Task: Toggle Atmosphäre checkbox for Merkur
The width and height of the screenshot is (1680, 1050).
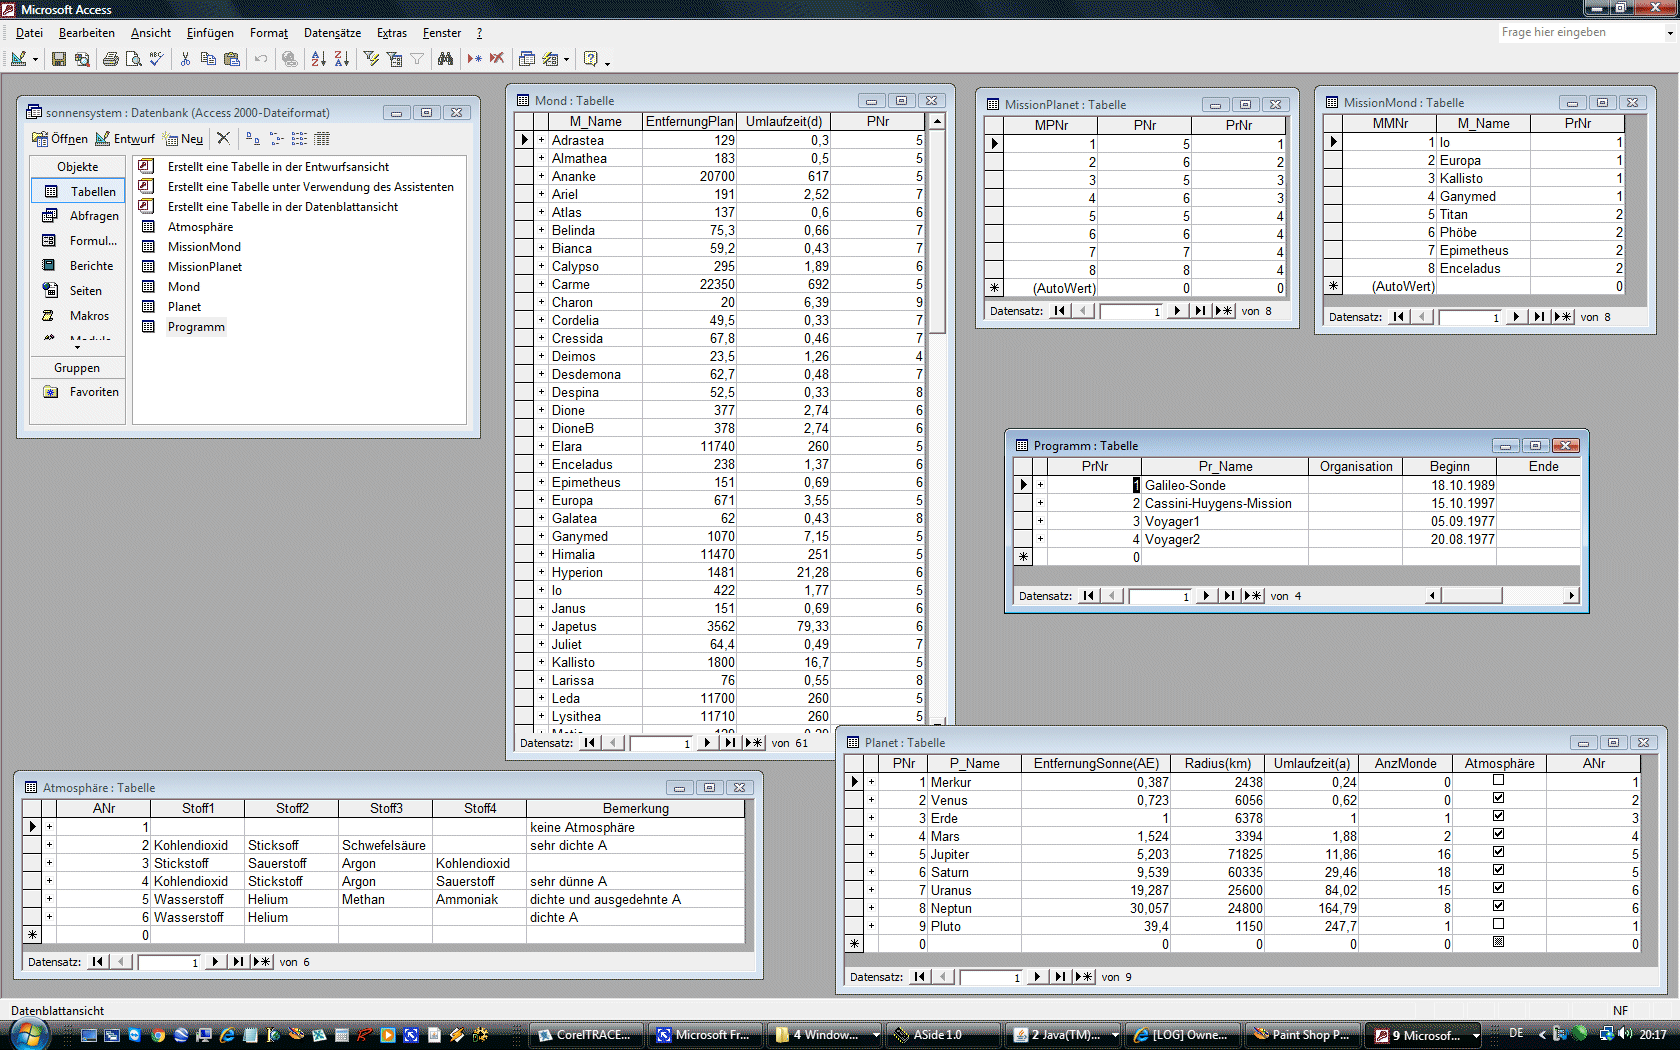Action: click(1498, 780)
